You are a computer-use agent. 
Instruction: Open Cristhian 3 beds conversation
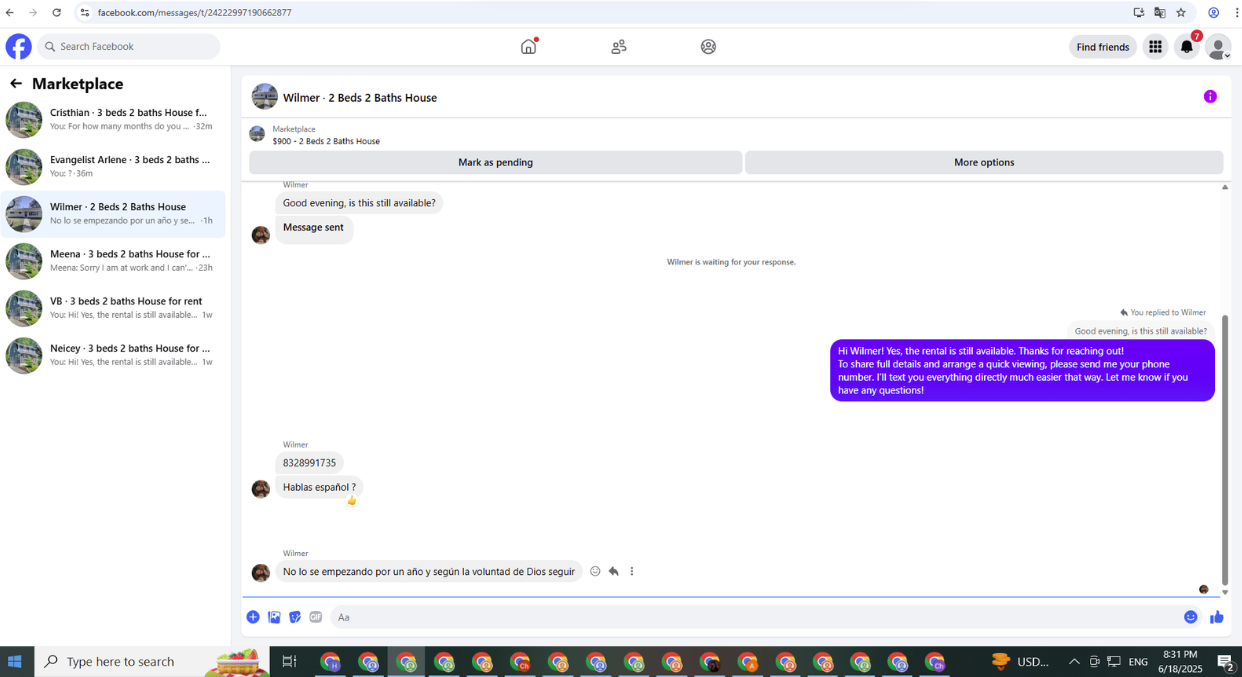point(113,119)
